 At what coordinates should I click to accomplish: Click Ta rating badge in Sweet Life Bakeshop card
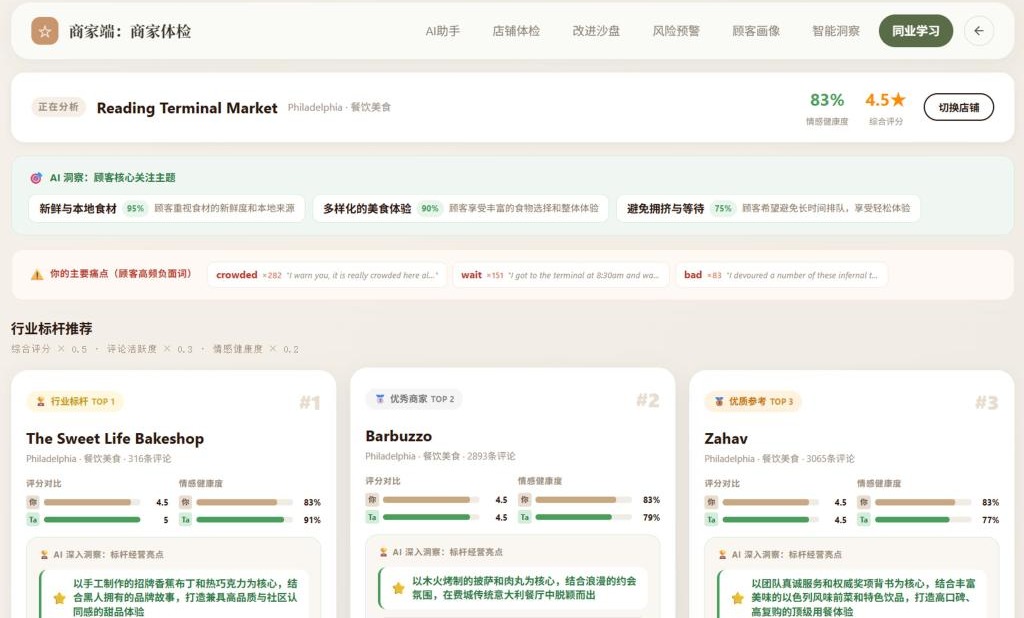33,519
